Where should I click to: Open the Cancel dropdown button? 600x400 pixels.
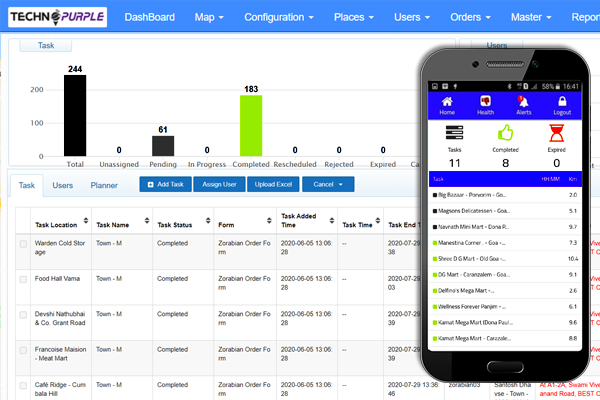(328, 184)
